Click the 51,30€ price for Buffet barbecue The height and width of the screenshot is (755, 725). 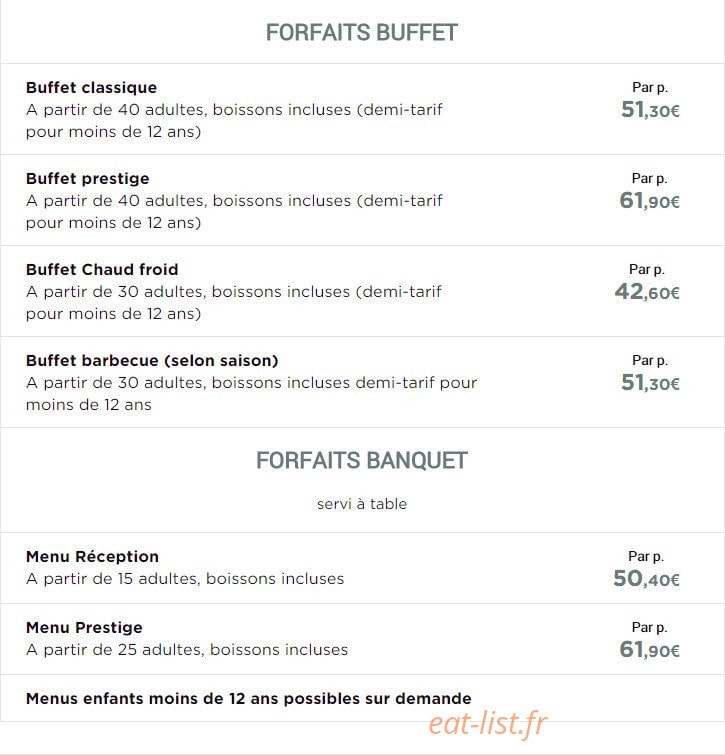pyautogui.click(x=650, y=383)
